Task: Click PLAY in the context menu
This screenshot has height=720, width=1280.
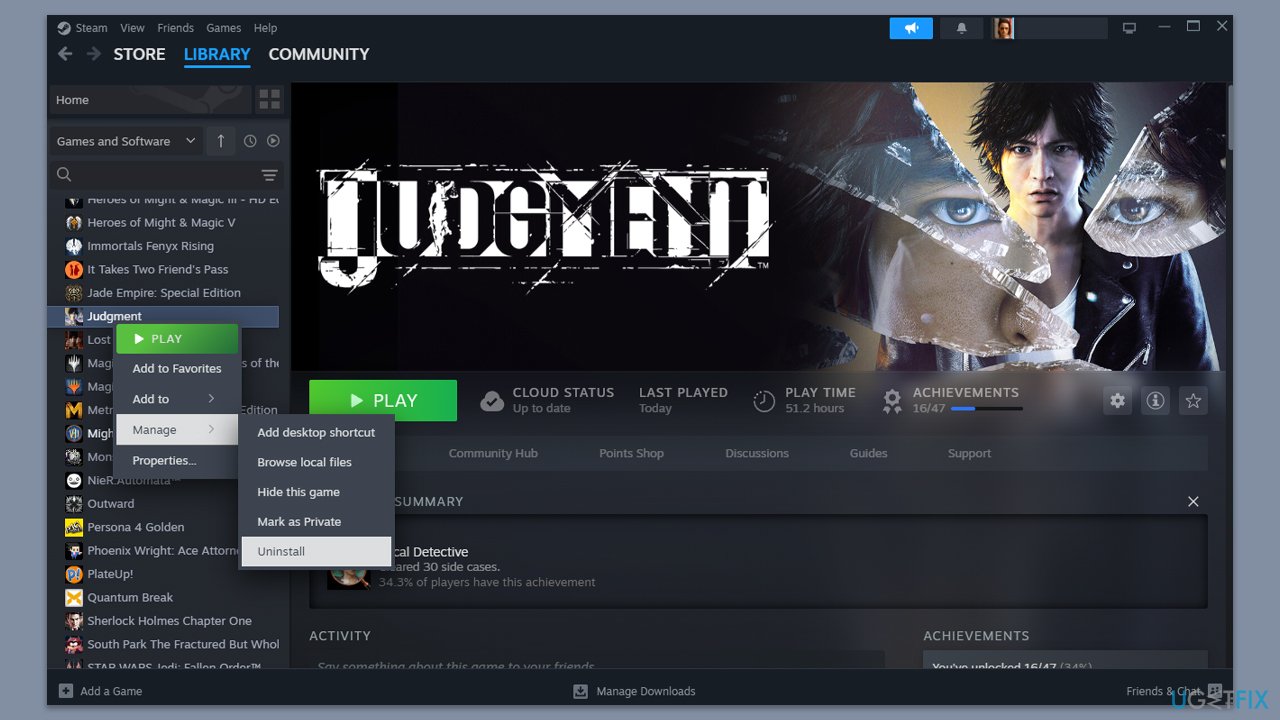Action: (x=177, y=339)
